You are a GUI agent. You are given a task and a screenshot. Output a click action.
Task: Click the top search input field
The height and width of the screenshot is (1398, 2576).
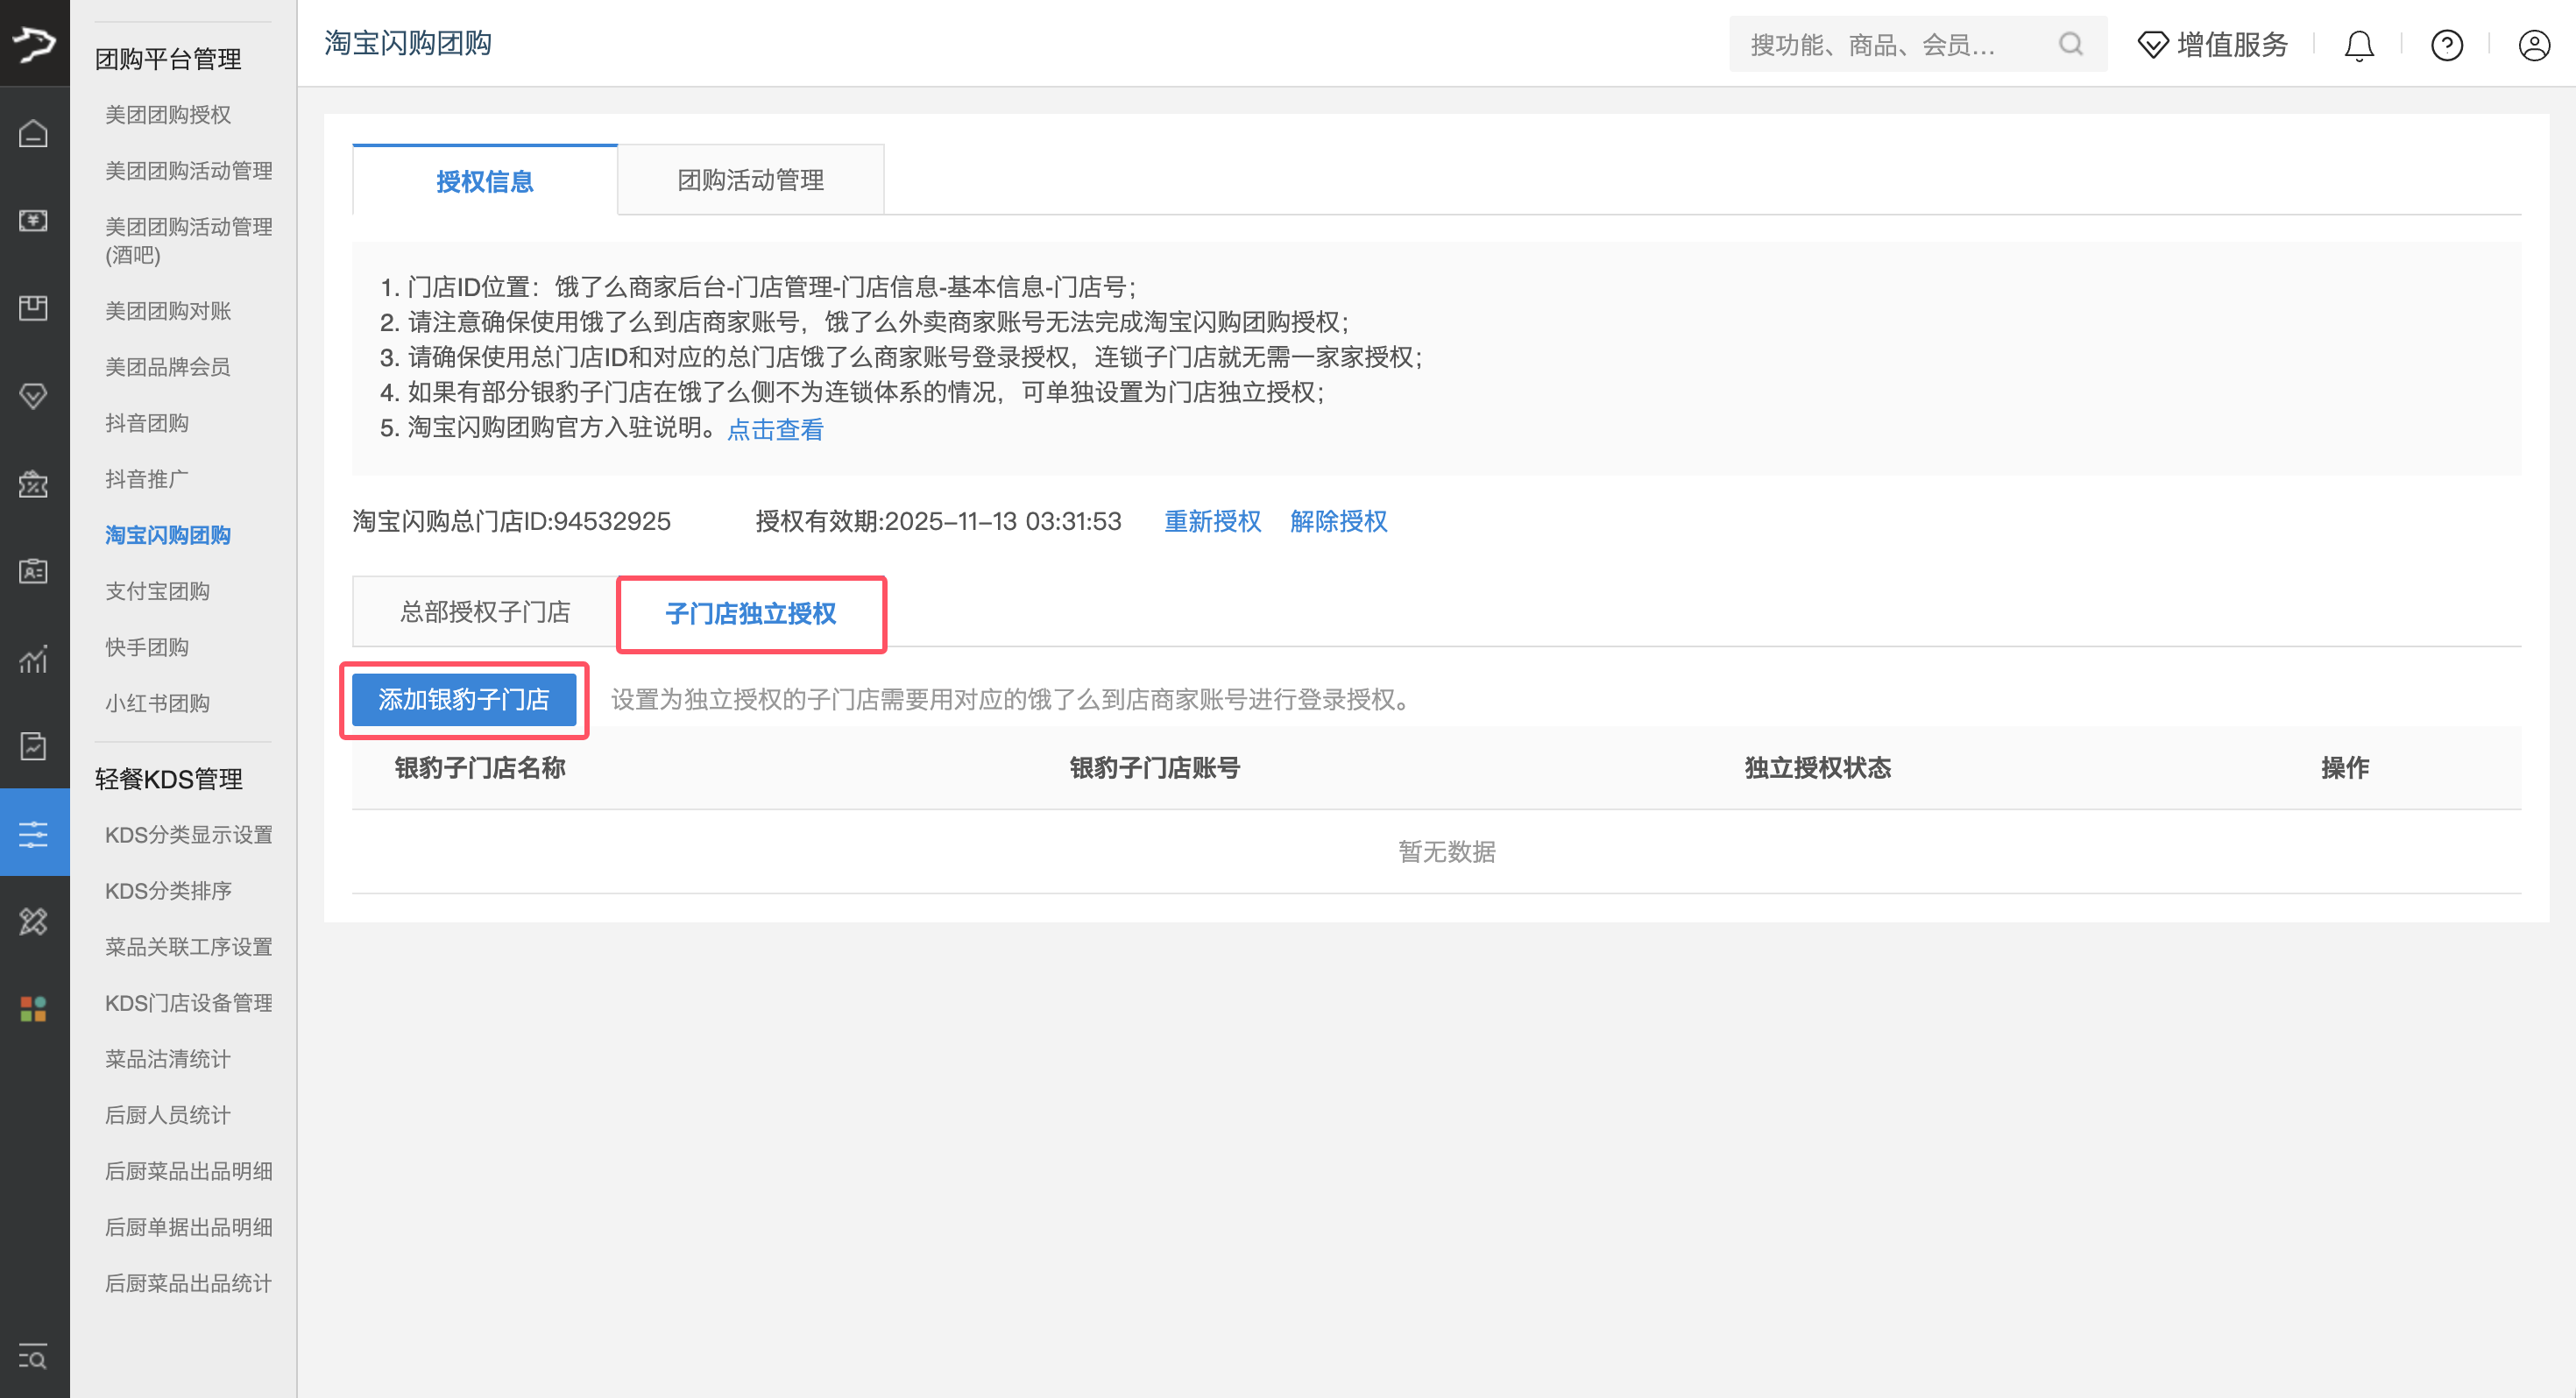tap(1890, 45)
